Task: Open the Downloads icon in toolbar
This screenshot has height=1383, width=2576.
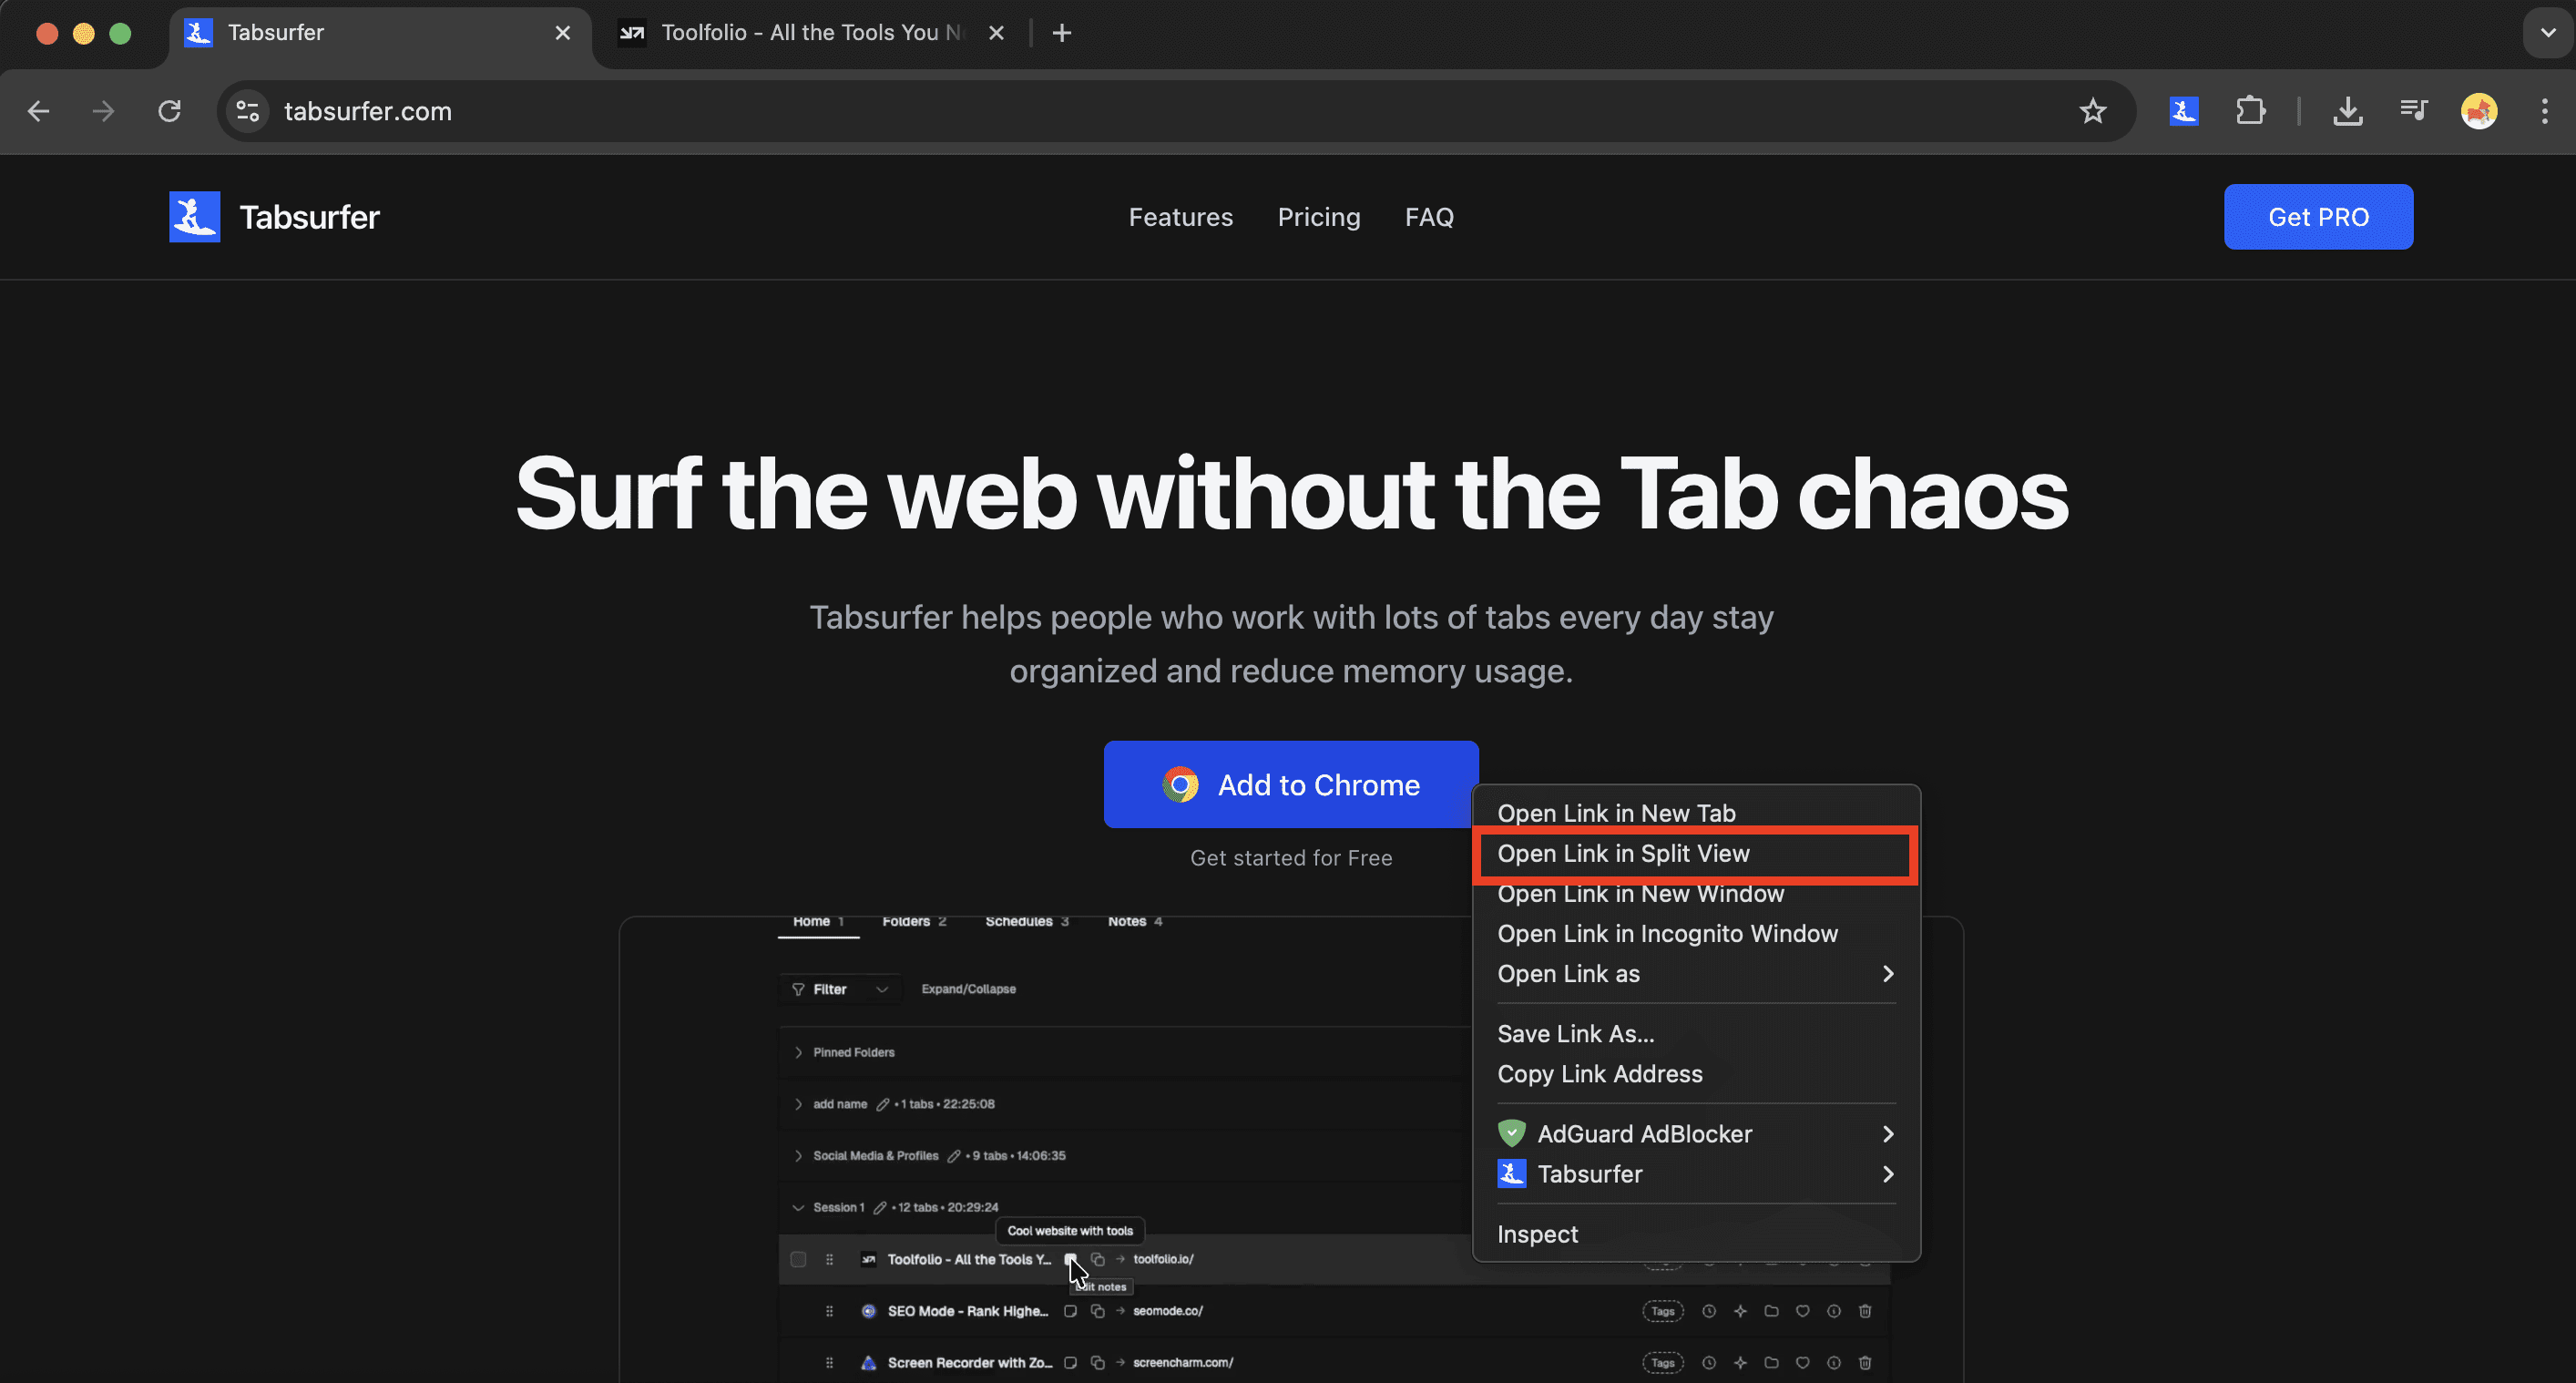Action: click(2347, 111)
